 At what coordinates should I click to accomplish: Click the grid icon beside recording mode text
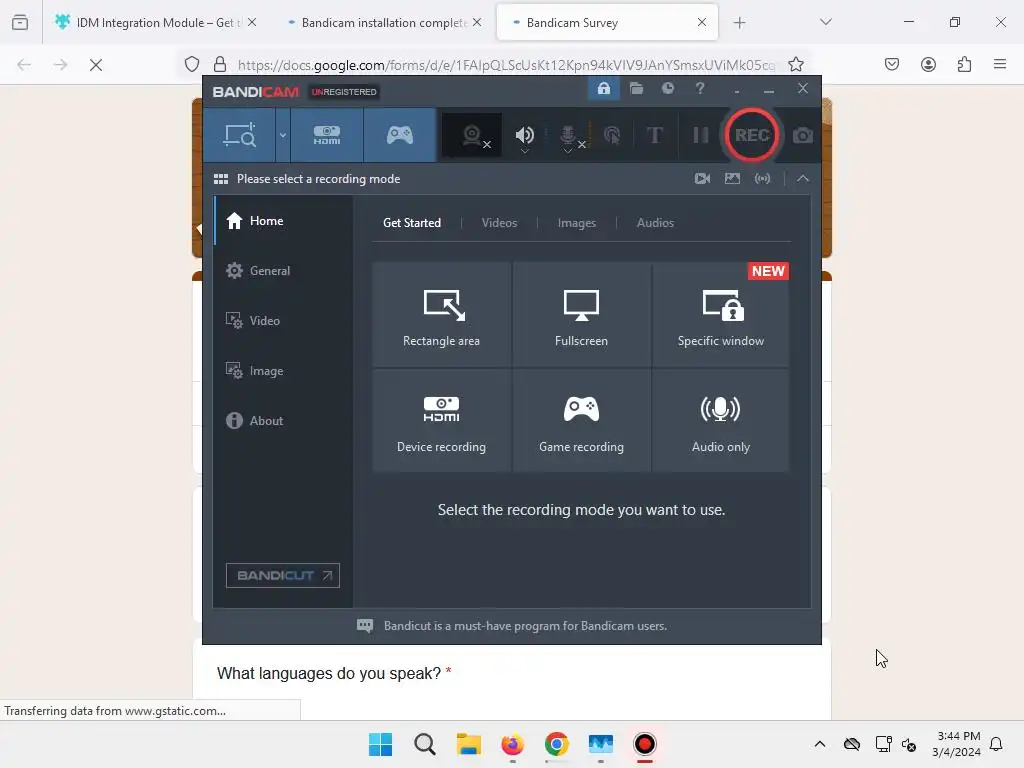click(x=221, y=179)
